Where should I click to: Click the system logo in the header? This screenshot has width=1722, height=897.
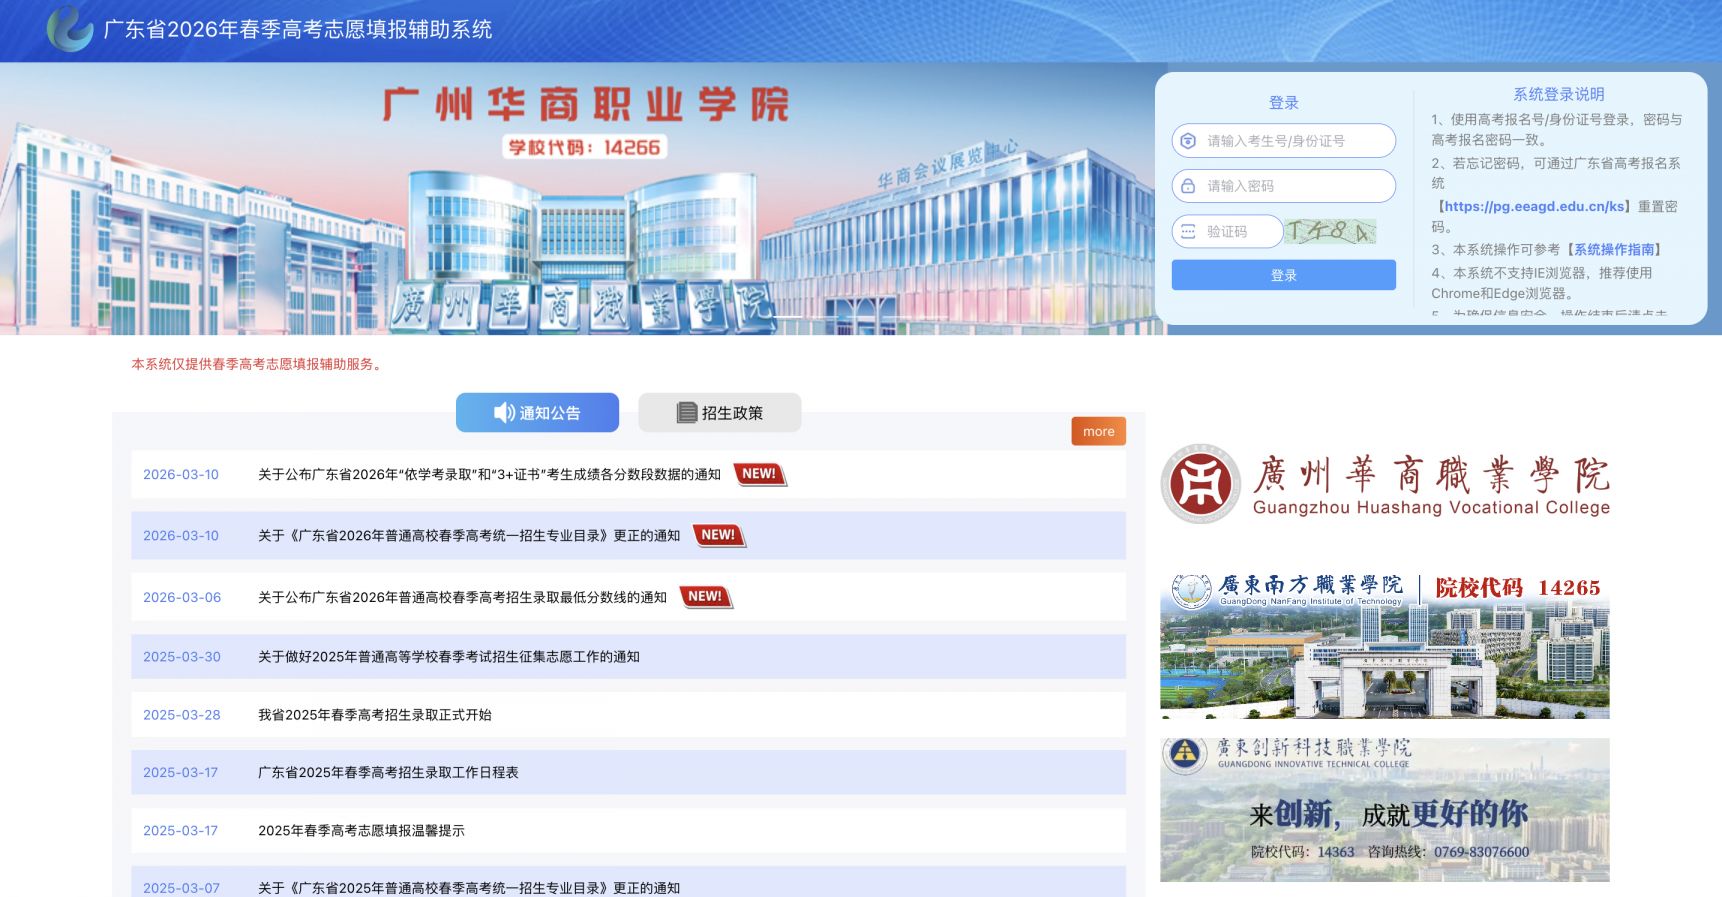tap(70, 29)
